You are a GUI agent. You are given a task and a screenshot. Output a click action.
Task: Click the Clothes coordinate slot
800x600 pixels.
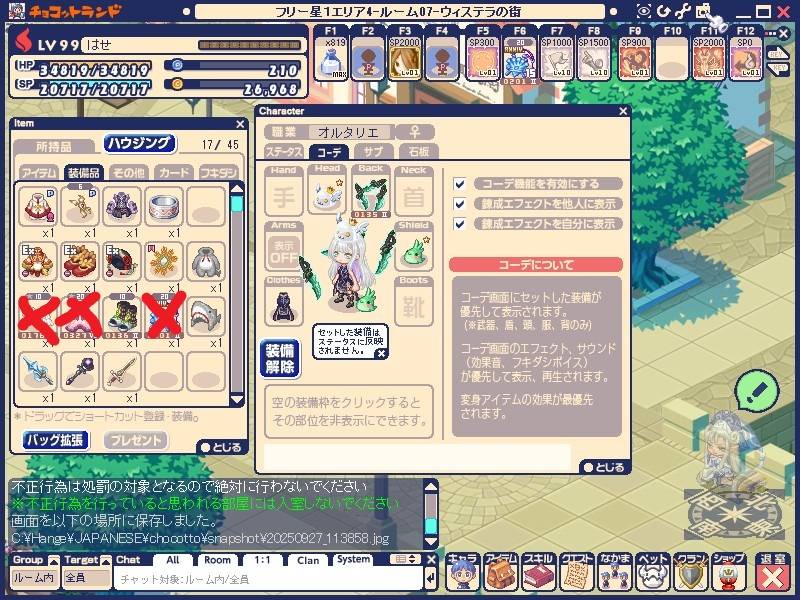[284, 306]
